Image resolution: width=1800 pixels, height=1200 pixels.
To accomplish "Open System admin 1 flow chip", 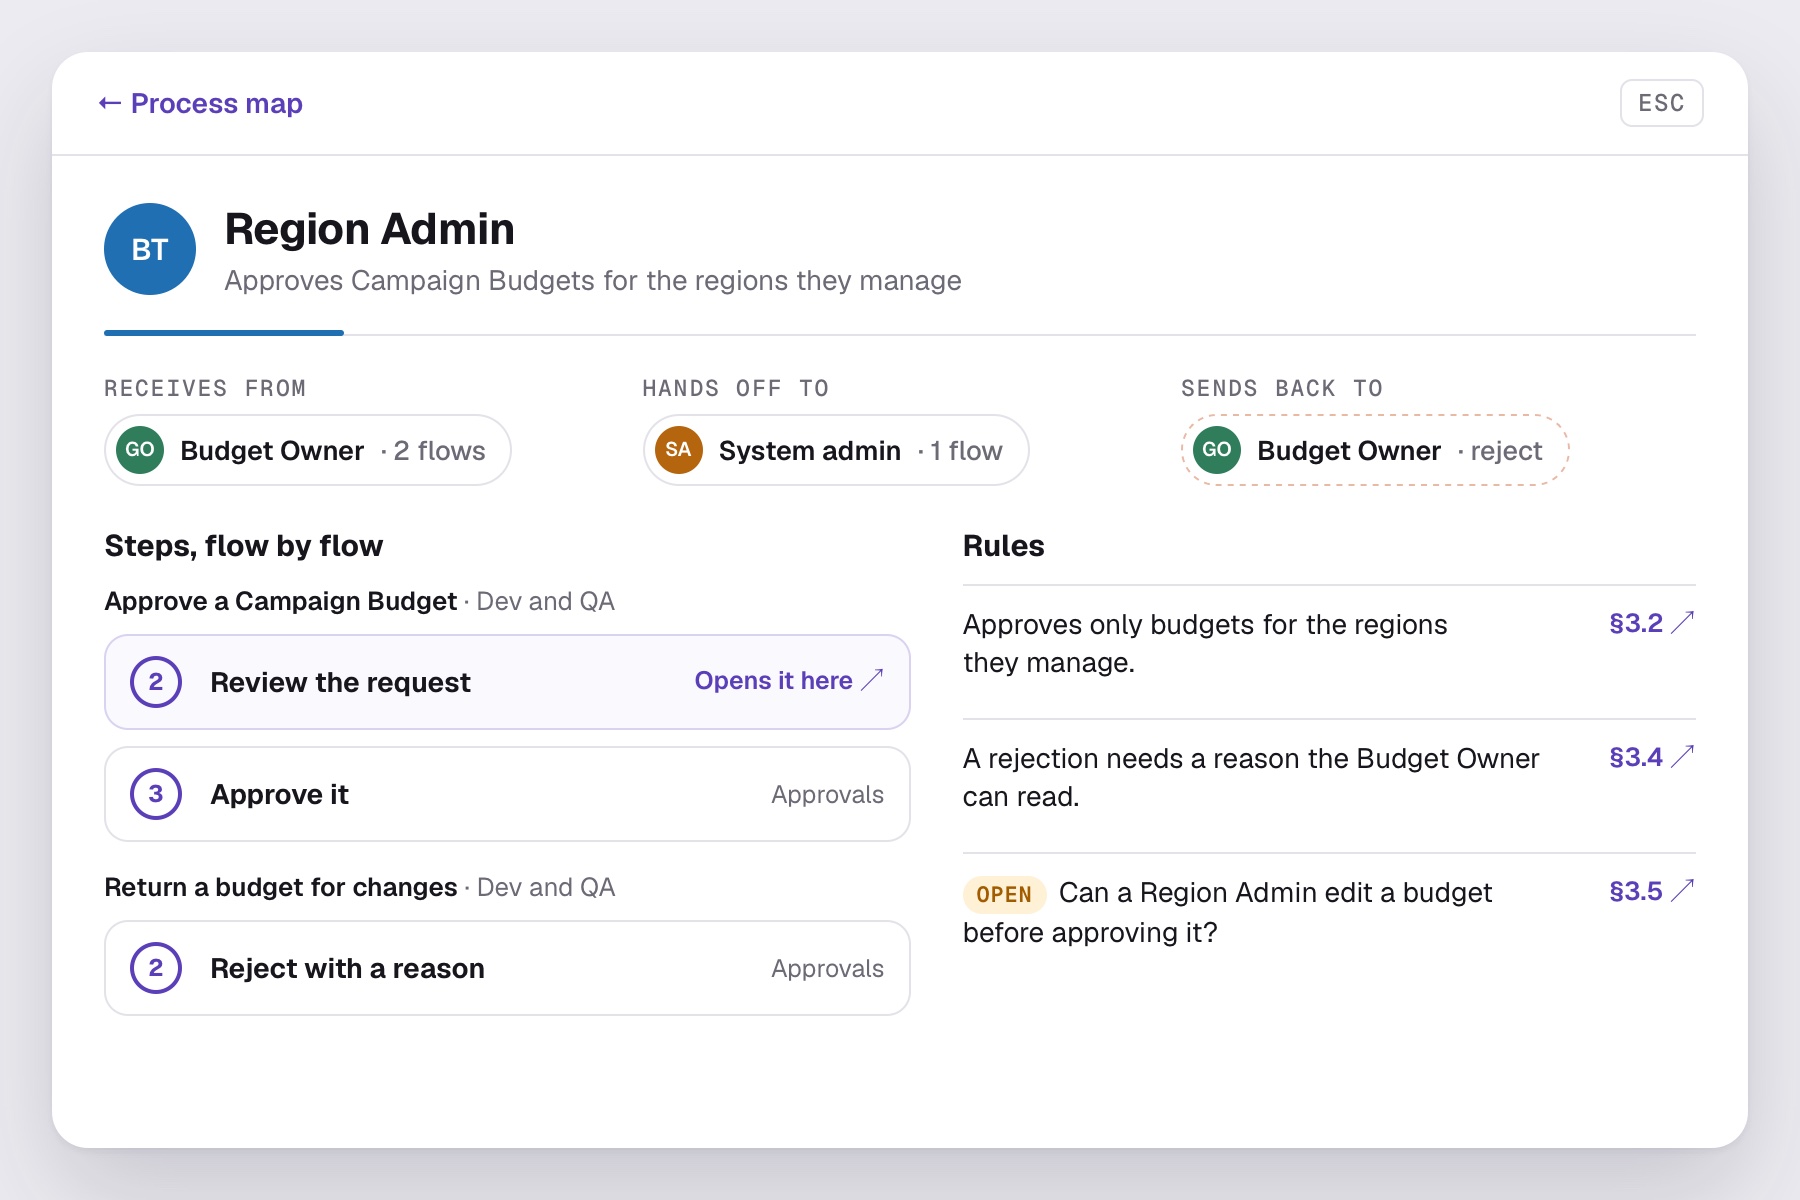I will point(836,450).
